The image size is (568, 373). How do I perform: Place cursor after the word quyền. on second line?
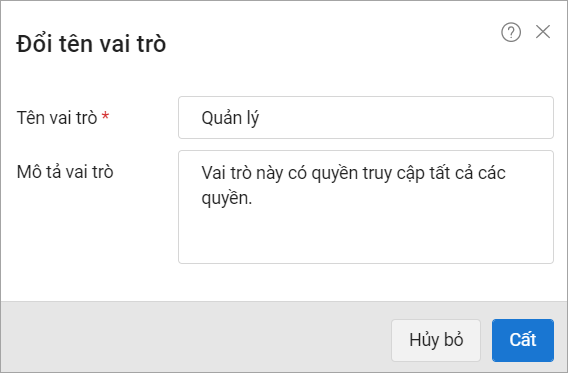tap(253, 198)
